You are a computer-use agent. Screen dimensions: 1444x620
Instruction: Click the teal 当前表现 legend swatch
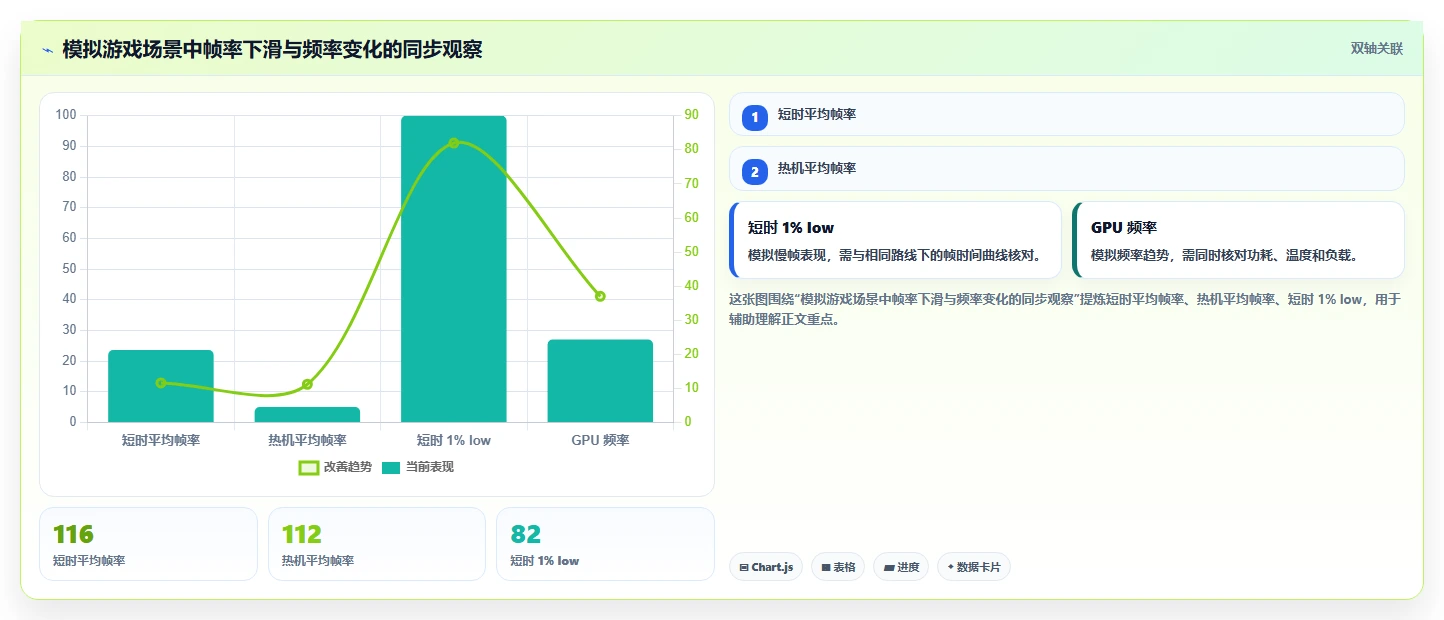[x=391, y=468]
